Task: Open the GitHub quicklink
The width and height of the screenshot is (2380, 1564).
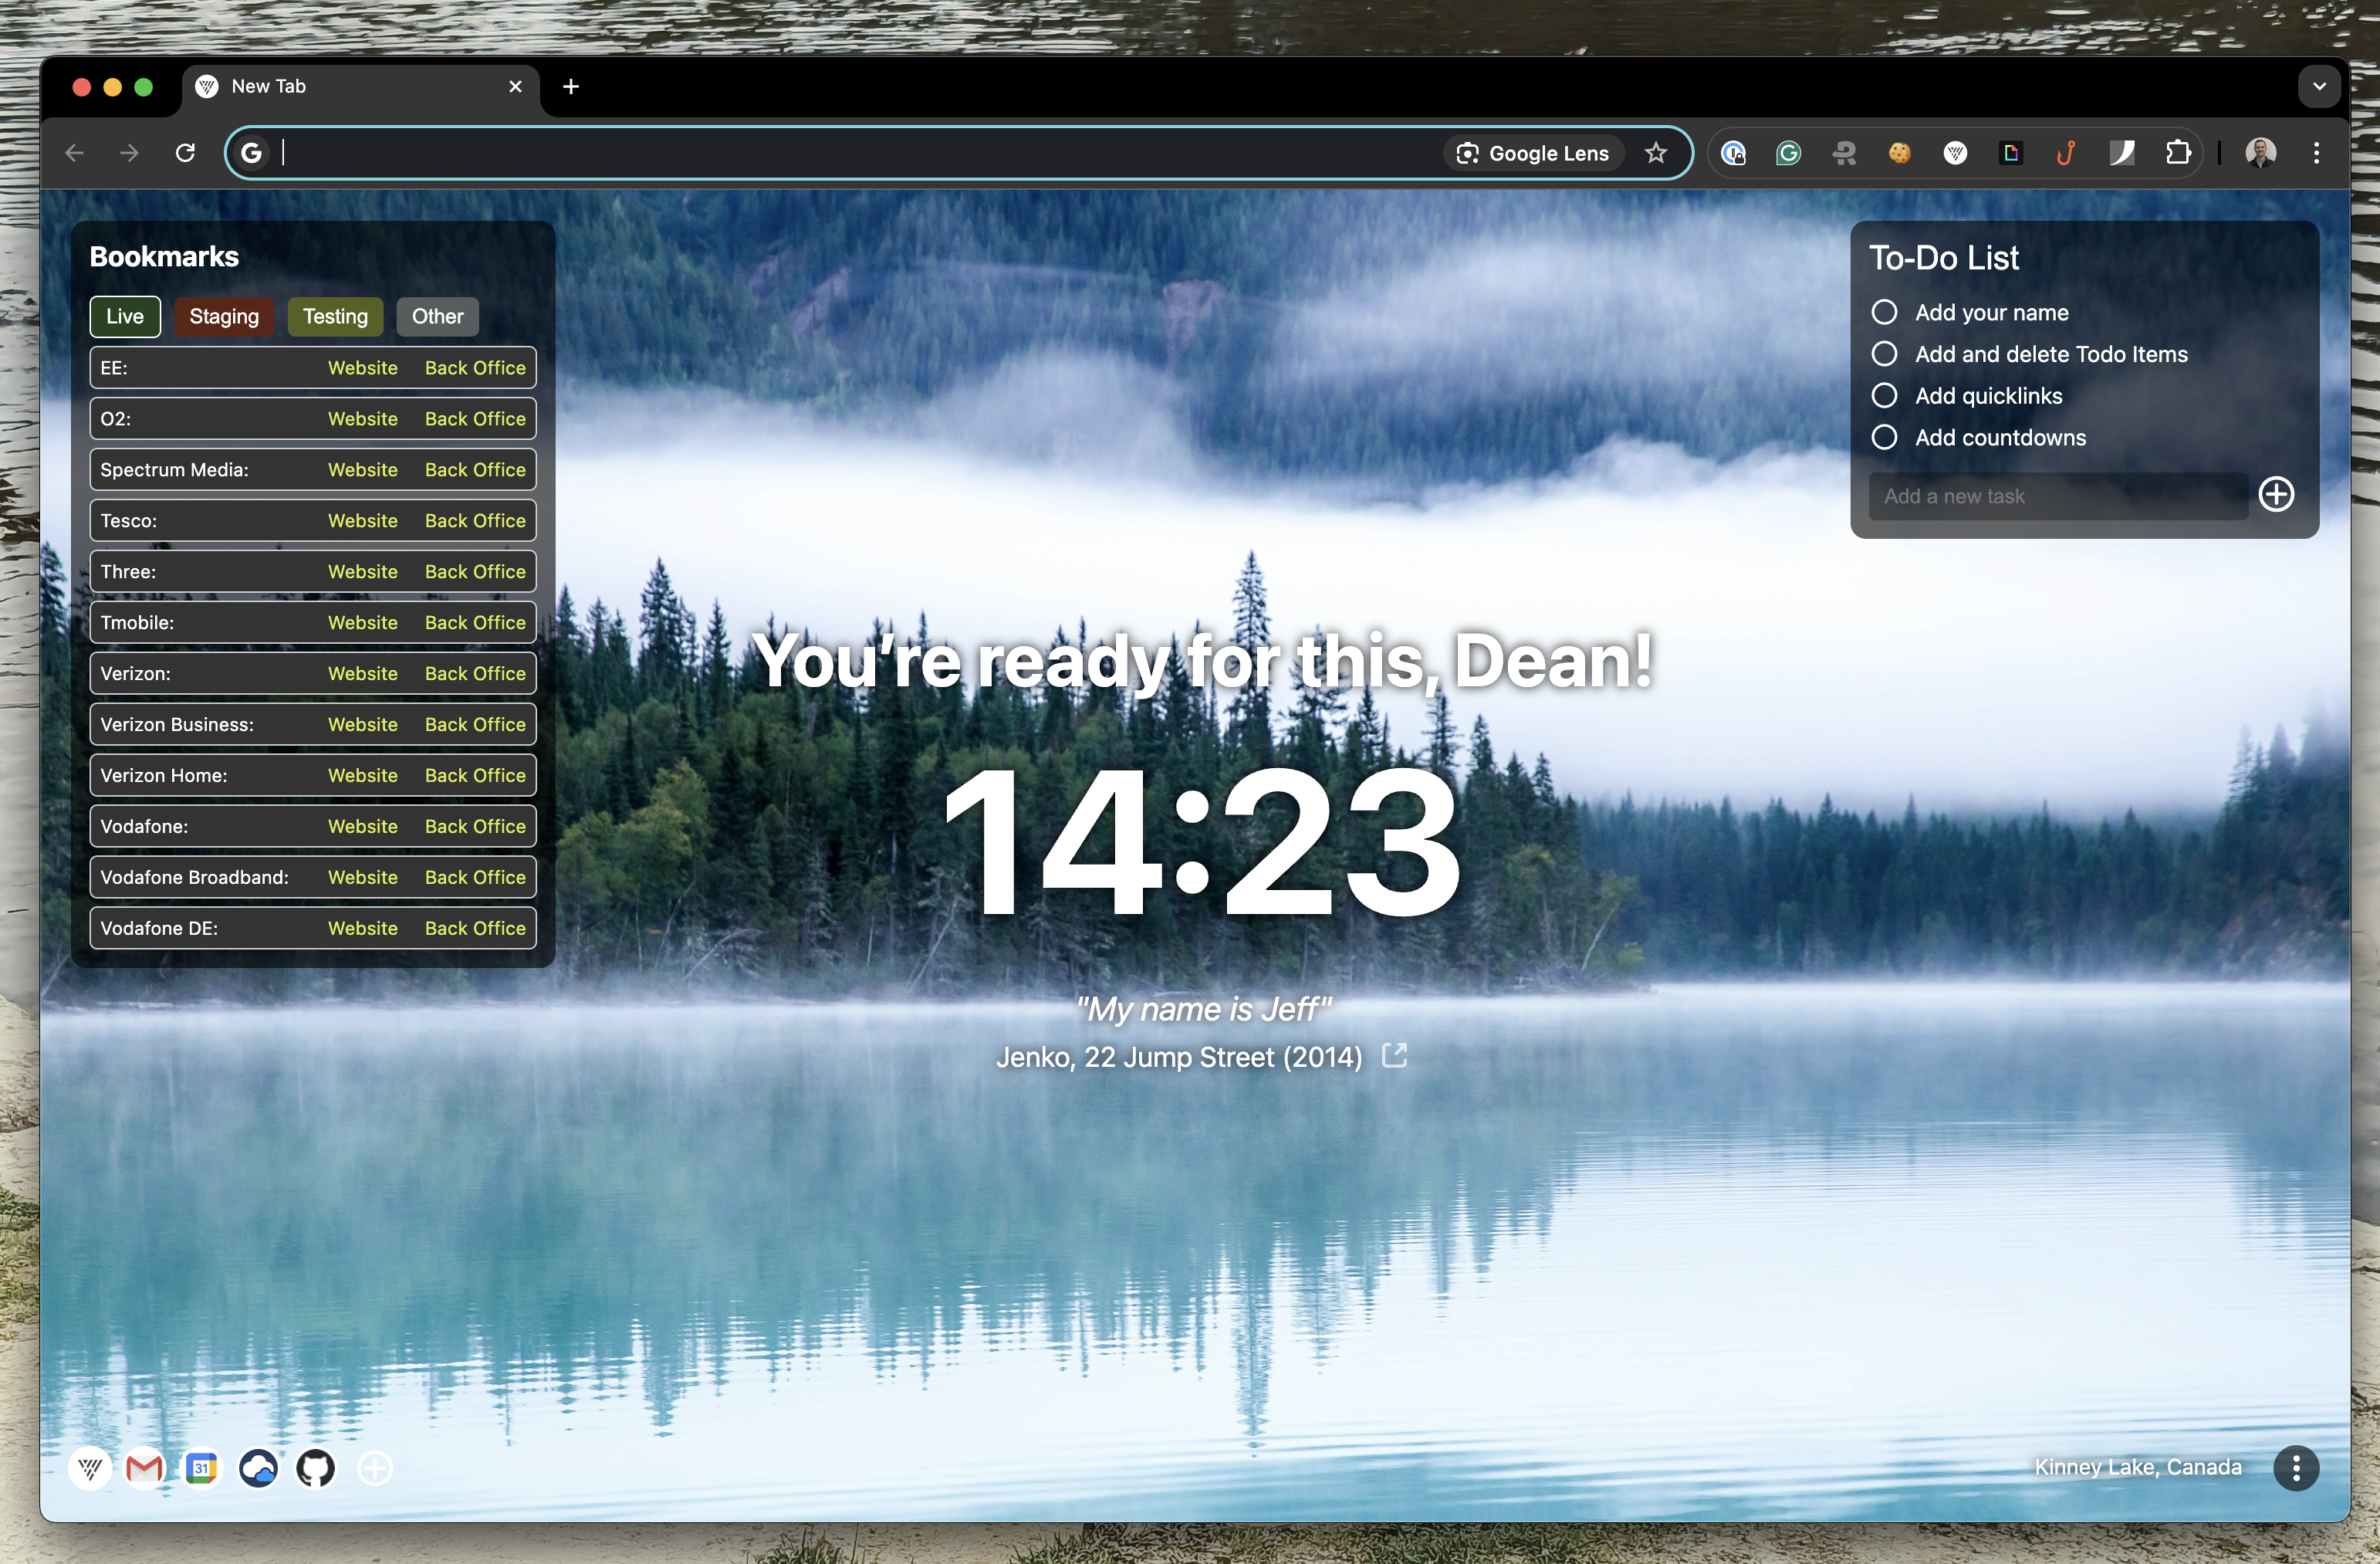Action: tap(315, 1468)
